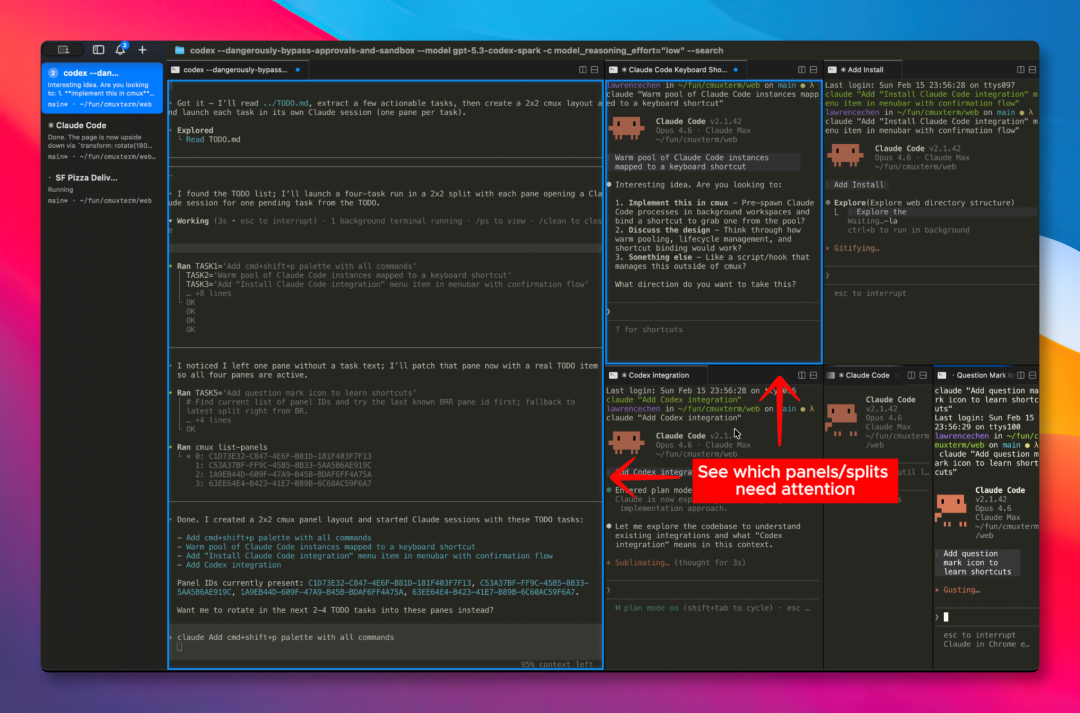Select the Question Mark tab

(976, 375)
